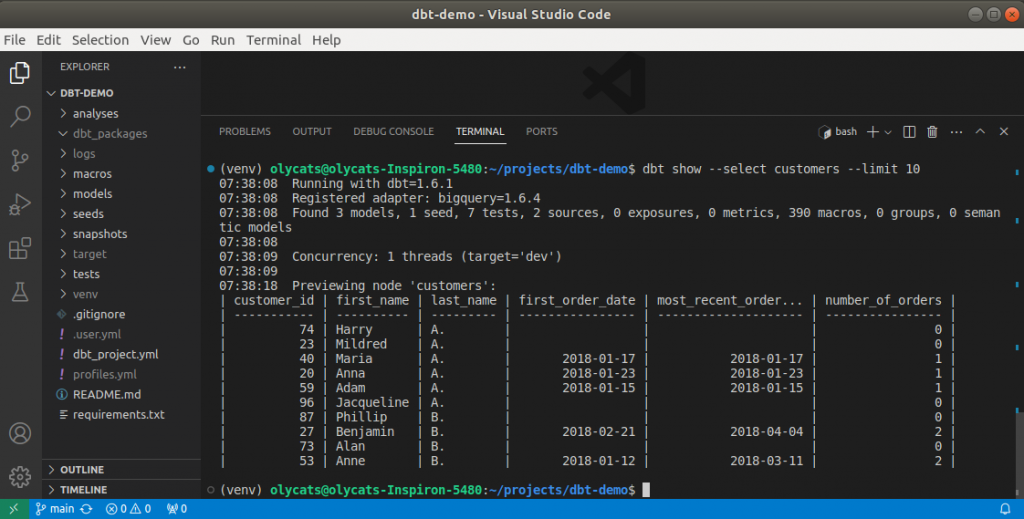
Task: Expand the seeds folder
Action: [121, 213]
